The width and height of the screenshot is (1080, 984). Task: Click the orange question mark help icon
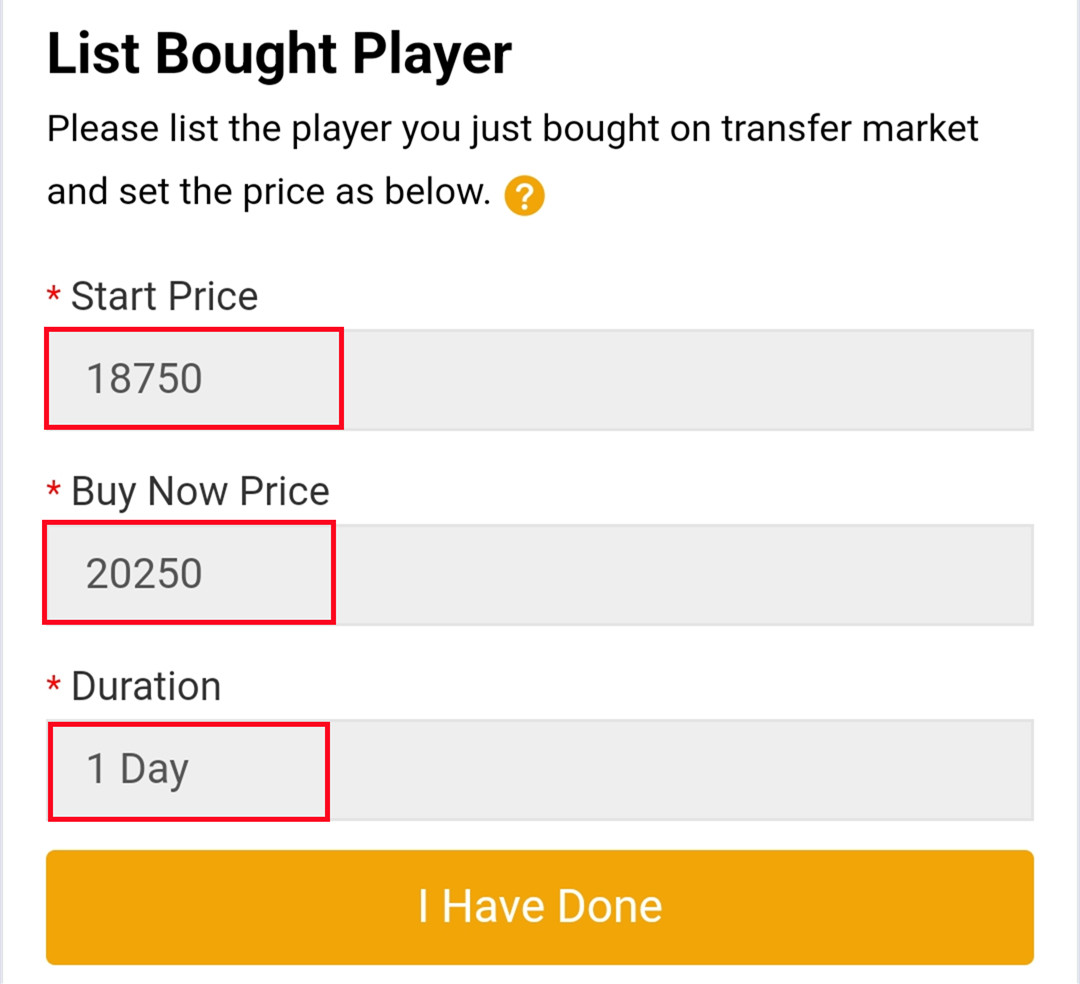[x=524, y=196]
